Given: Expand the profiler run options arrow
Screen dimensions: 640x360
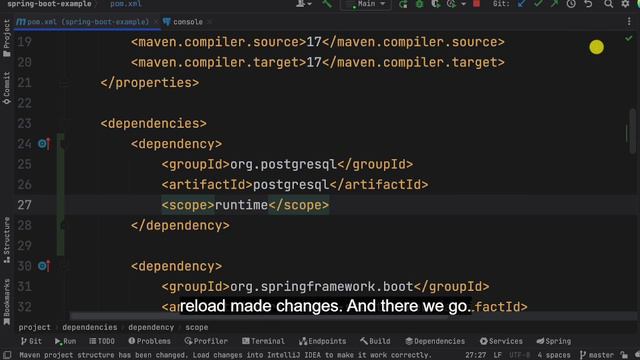Looking at the screenshot, I should pyautogui.click(x=463, y=4).
